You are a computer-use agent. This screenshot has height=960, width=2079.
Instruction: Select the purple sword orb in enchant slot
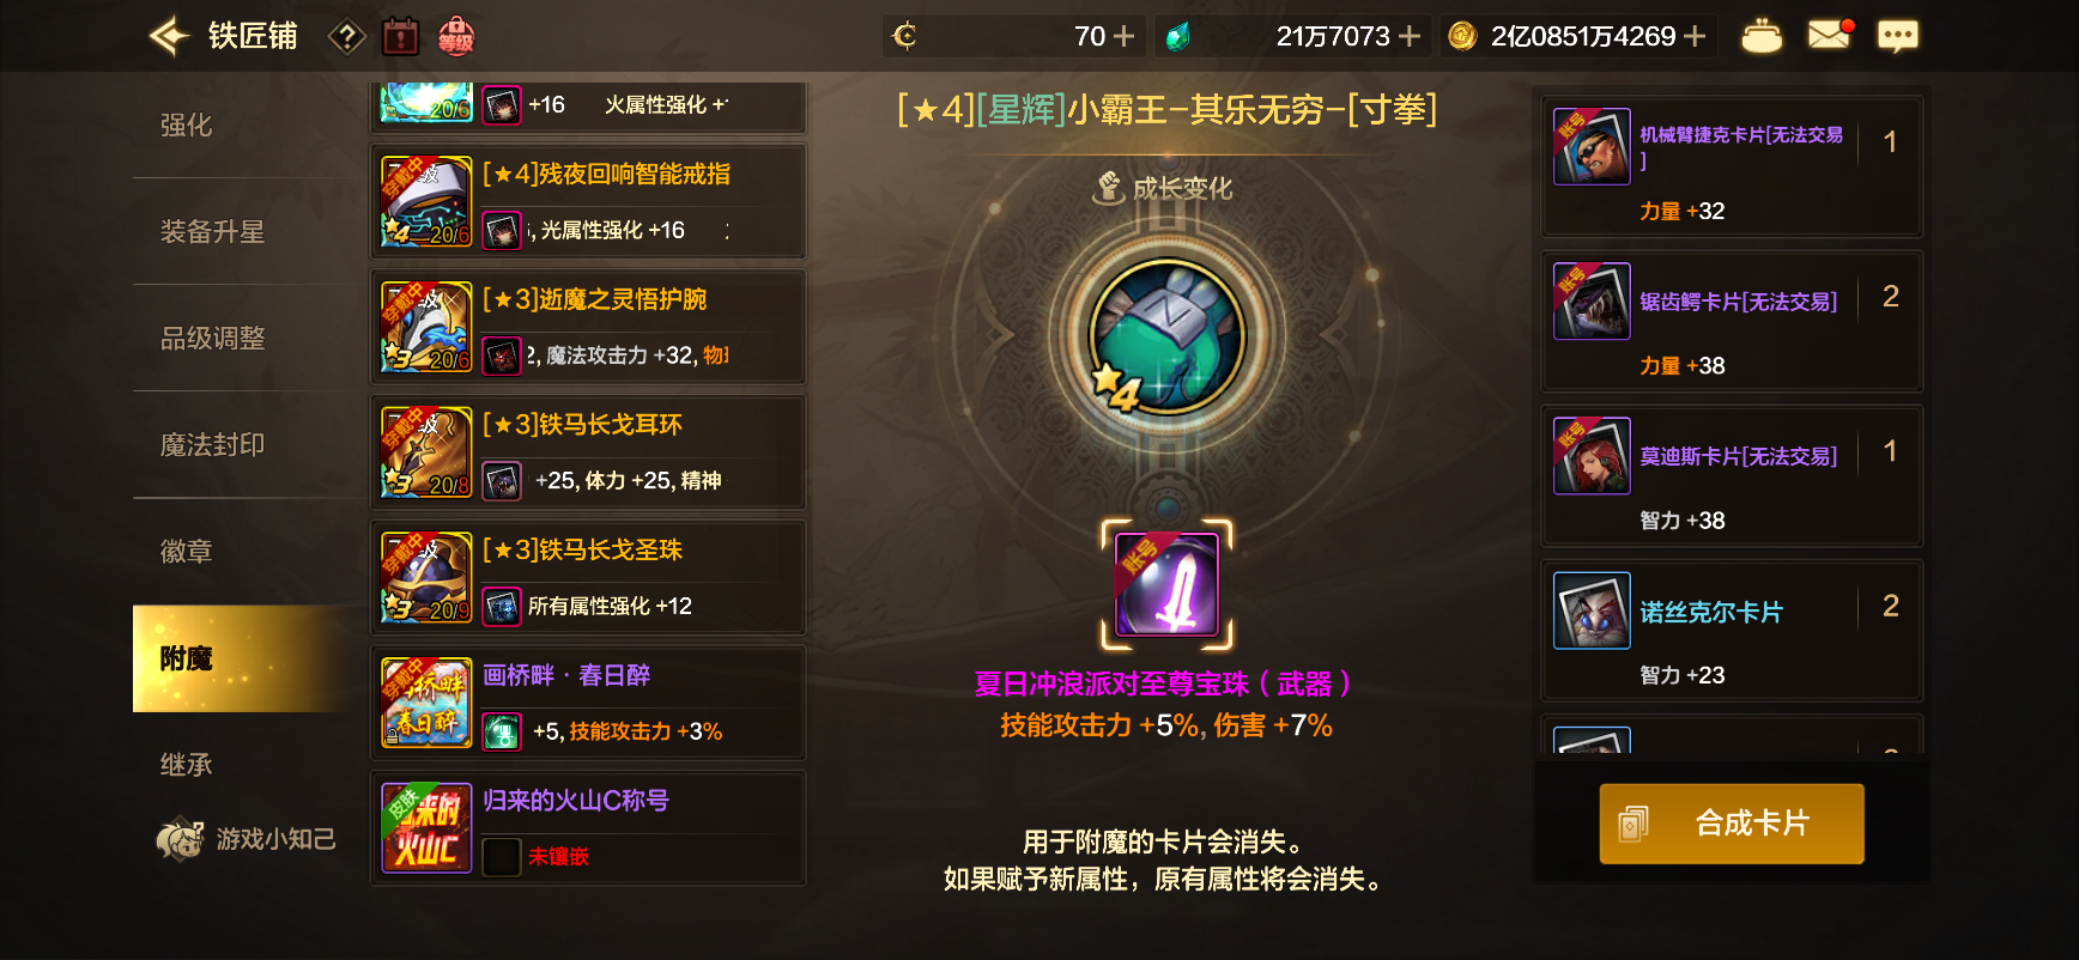(1166, 584)
